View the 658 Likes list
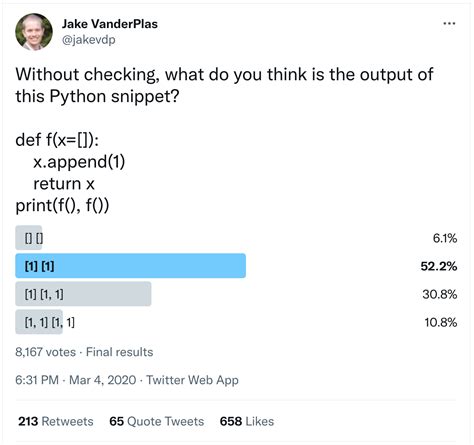The height and width of the screenshot is (445, 474). tap(247, 421)
